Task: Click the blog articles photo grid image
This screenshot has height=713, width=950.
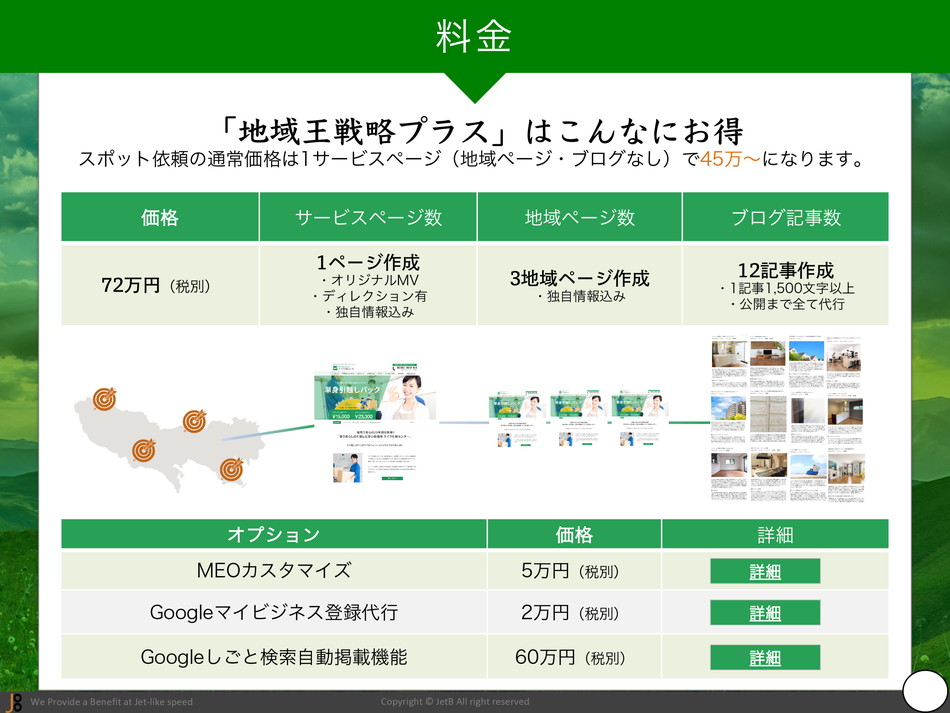Action: click(786, 418)
